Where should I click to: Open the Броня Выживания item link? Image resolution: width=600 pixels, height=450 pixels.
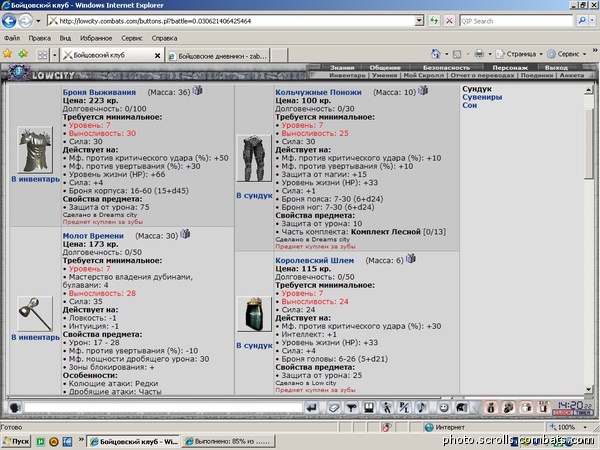pos(99,92)
